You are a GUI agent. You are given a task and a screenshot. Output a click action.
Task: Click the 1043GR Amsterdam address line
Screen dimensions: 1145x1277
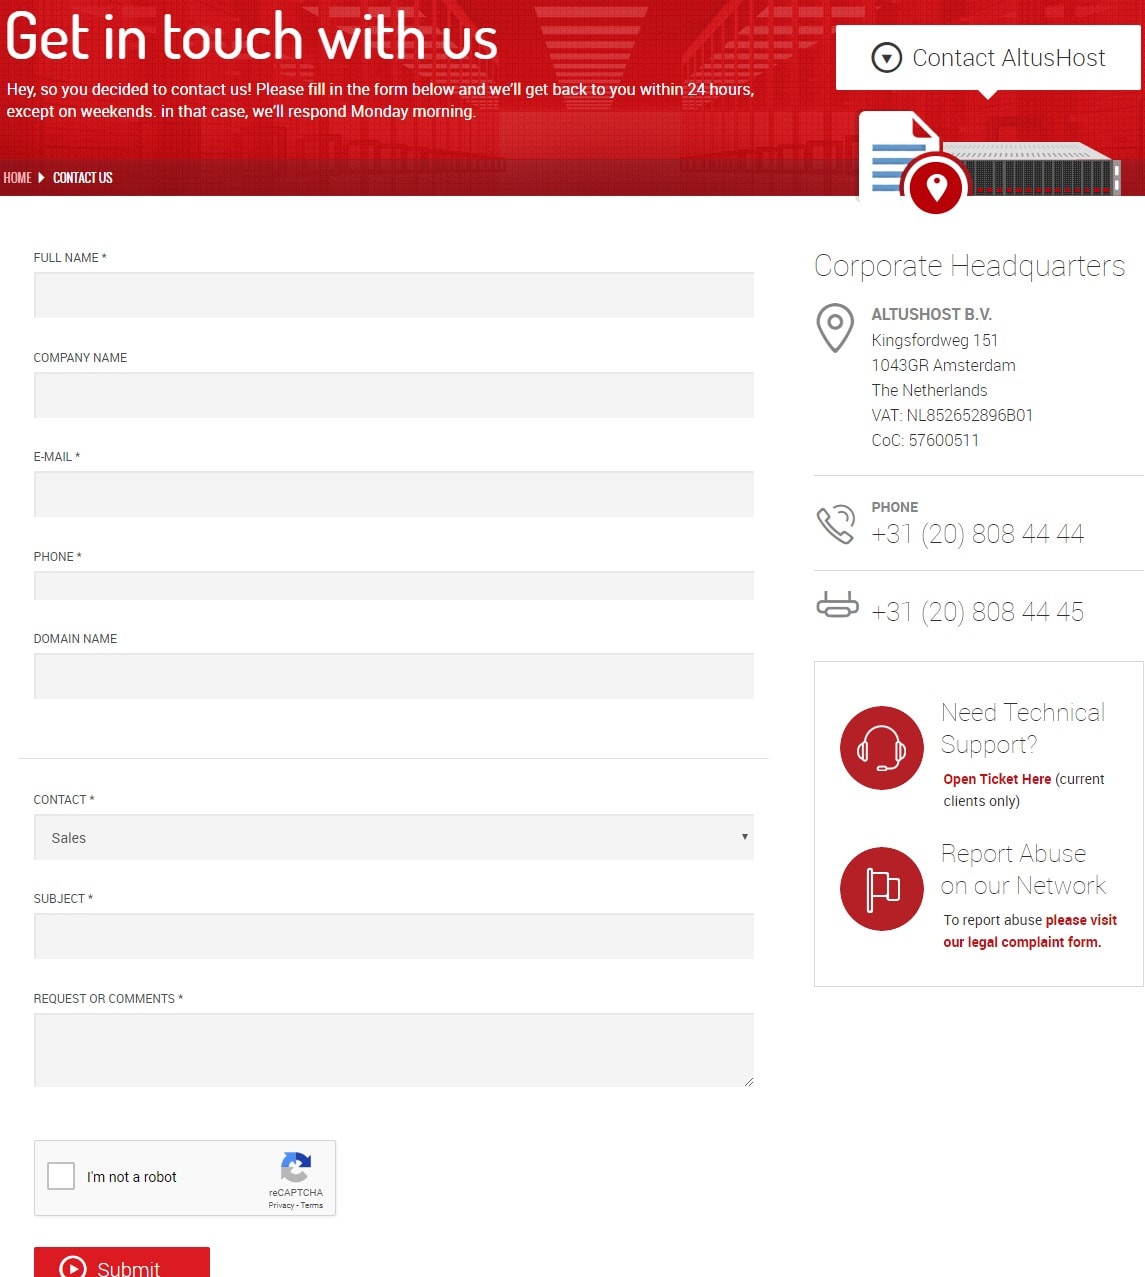coord(943,365)
